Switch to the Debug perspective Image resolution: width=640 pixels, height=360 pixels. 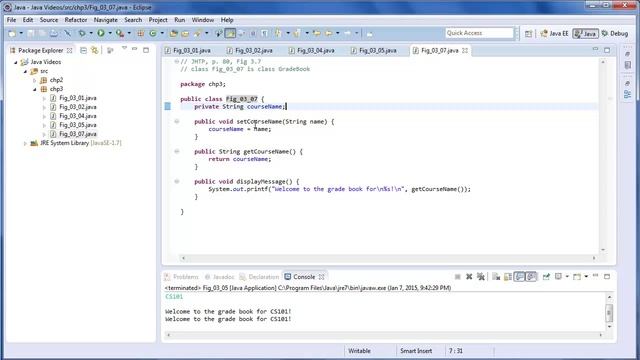click(615, 33)
